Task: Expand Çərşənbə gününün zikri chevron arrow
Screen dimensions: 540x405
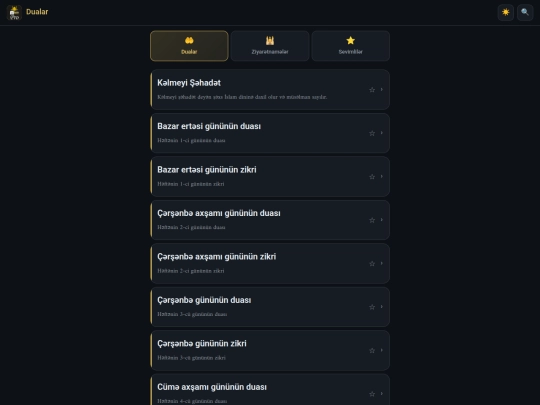Action: (382, 350)
